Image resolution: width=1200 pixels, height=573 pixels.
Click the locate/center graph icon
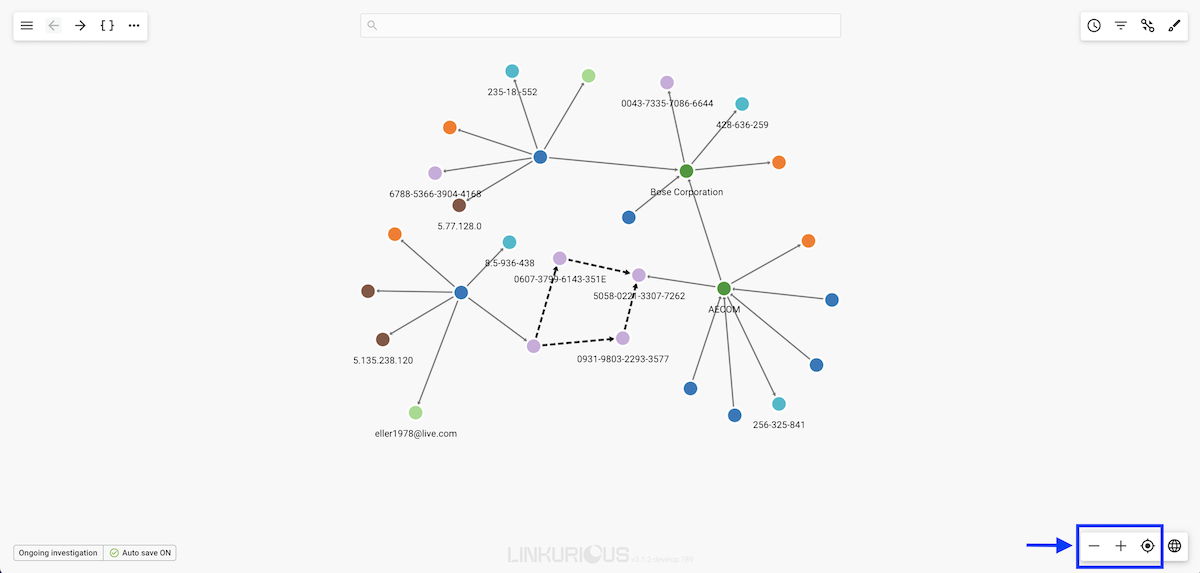(1148, 546)
